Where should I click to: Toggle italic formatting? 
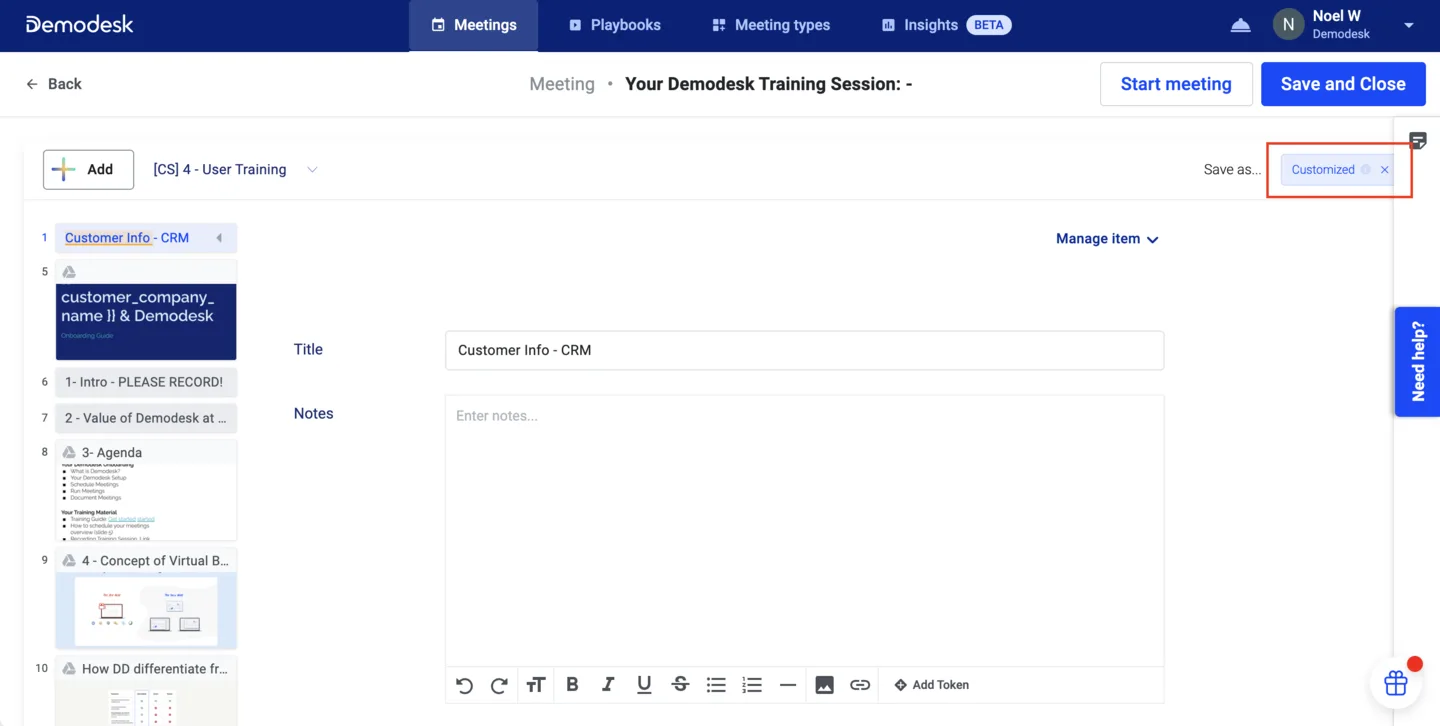click(608, 685)
